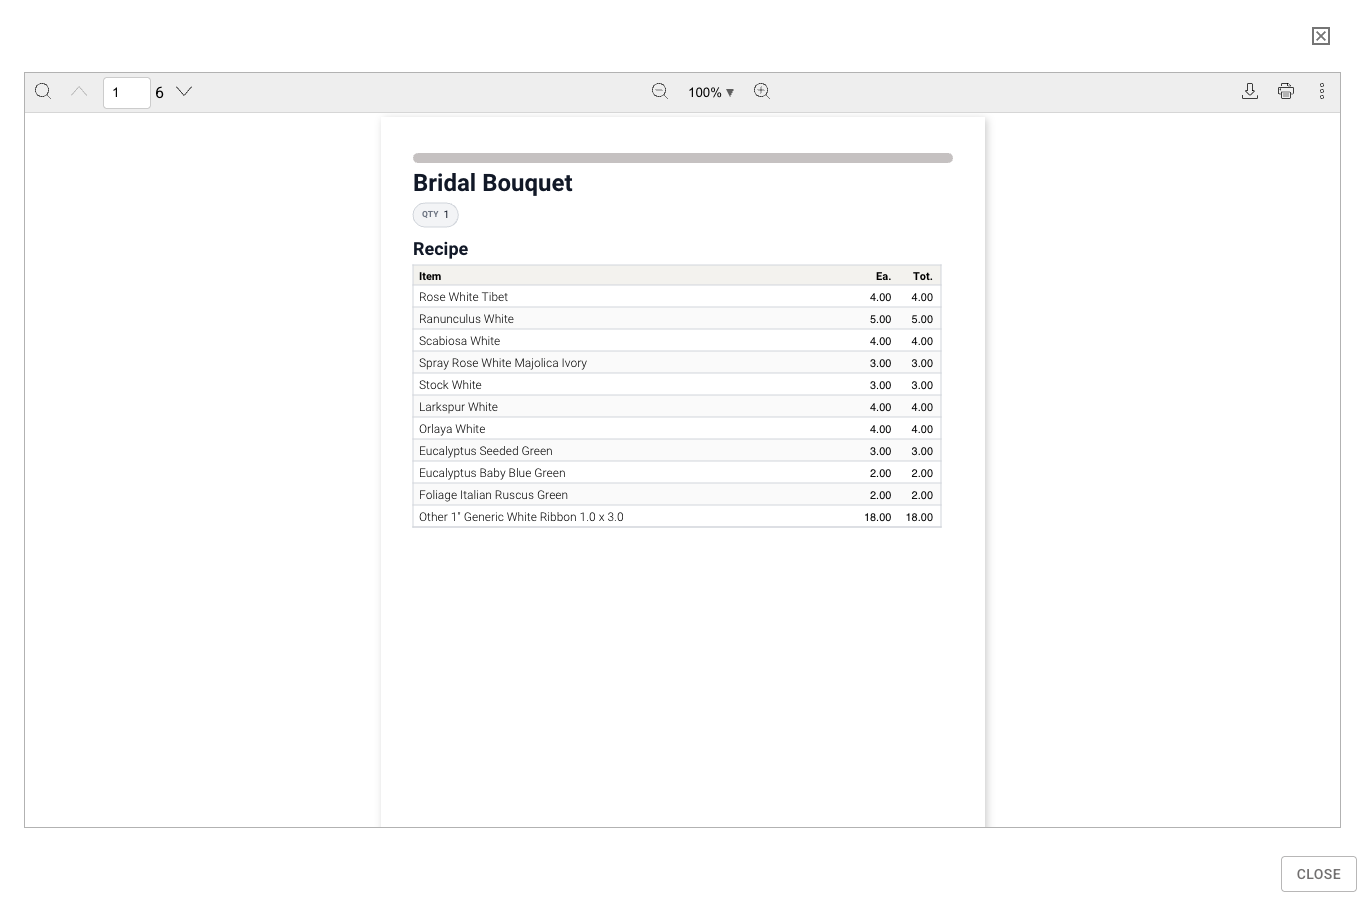Download the document
The height and width of the screenshot is (900, 1365).
tap(1250, 91)
